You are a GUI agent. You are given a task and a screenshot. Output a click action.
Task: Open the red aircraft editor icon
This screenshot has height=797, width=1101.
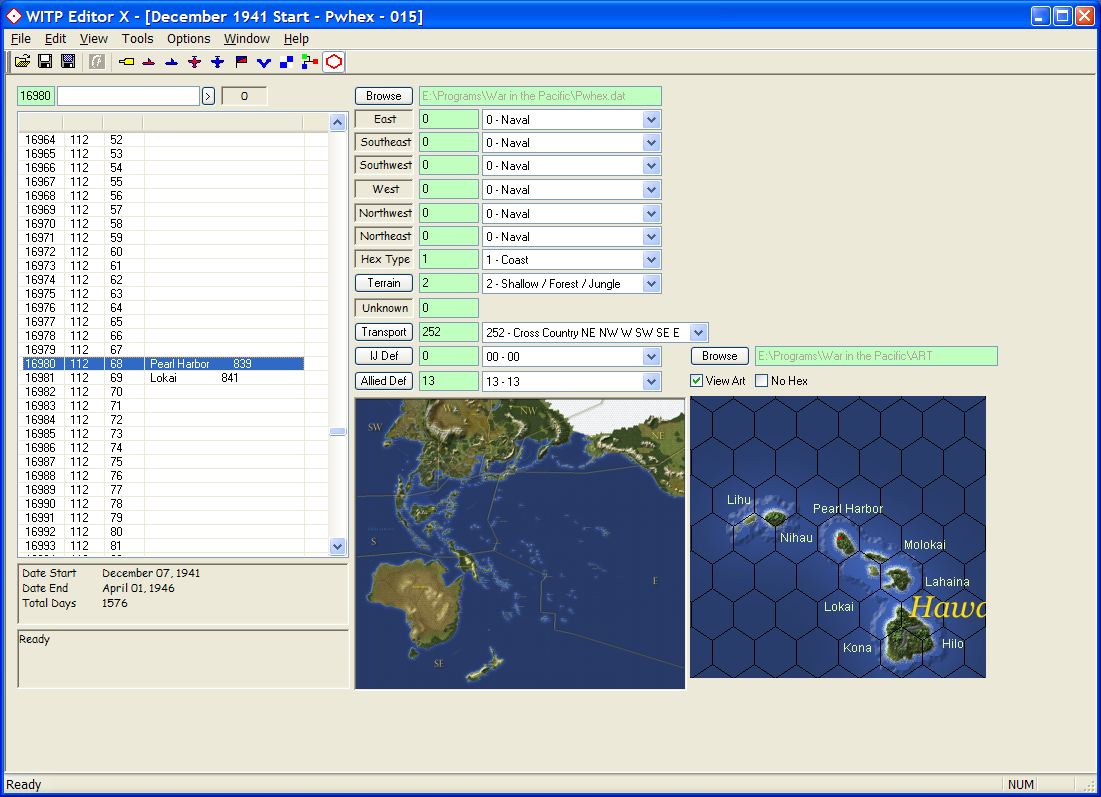[x=195, y=62]
